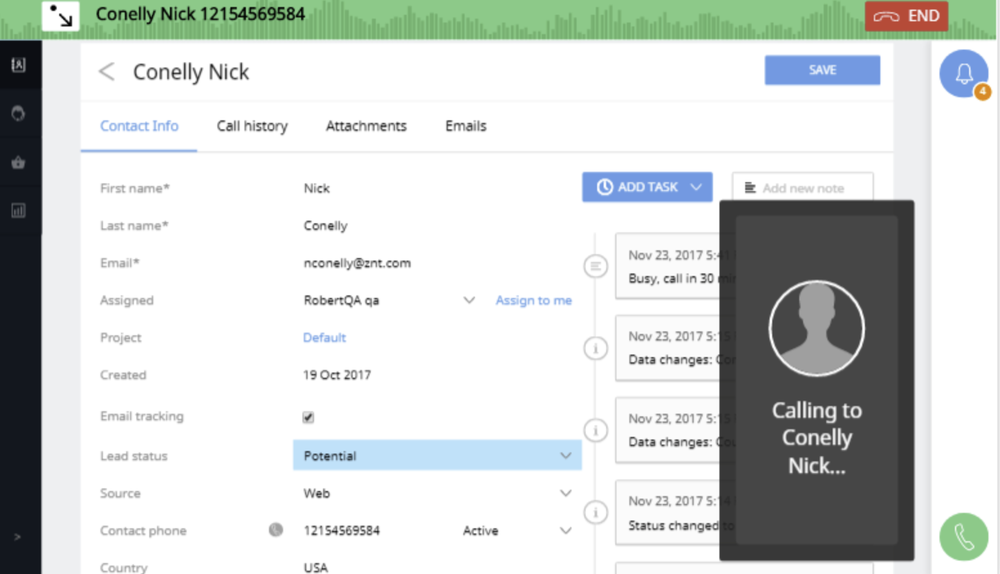Switch to the Call history tab
Screen dimensions: 1000x574
[x=252, y=126]
